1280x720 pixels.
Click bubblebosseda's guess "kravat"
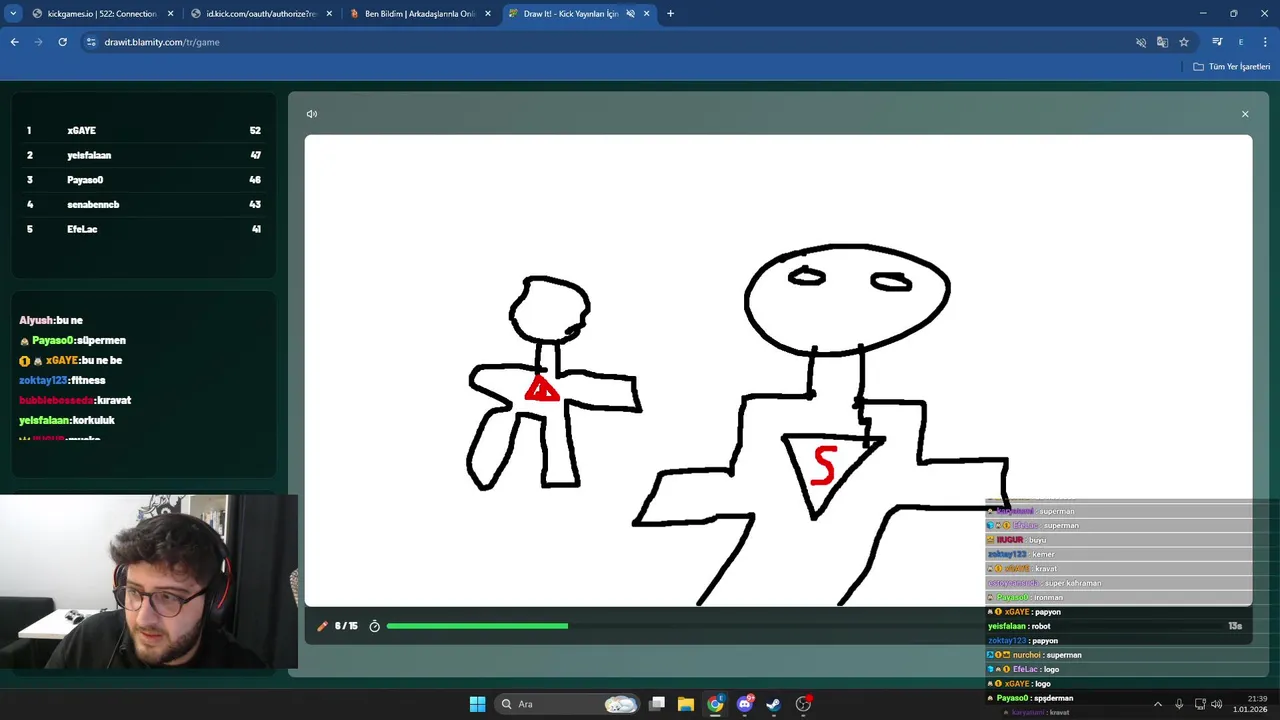click(114, 401)
